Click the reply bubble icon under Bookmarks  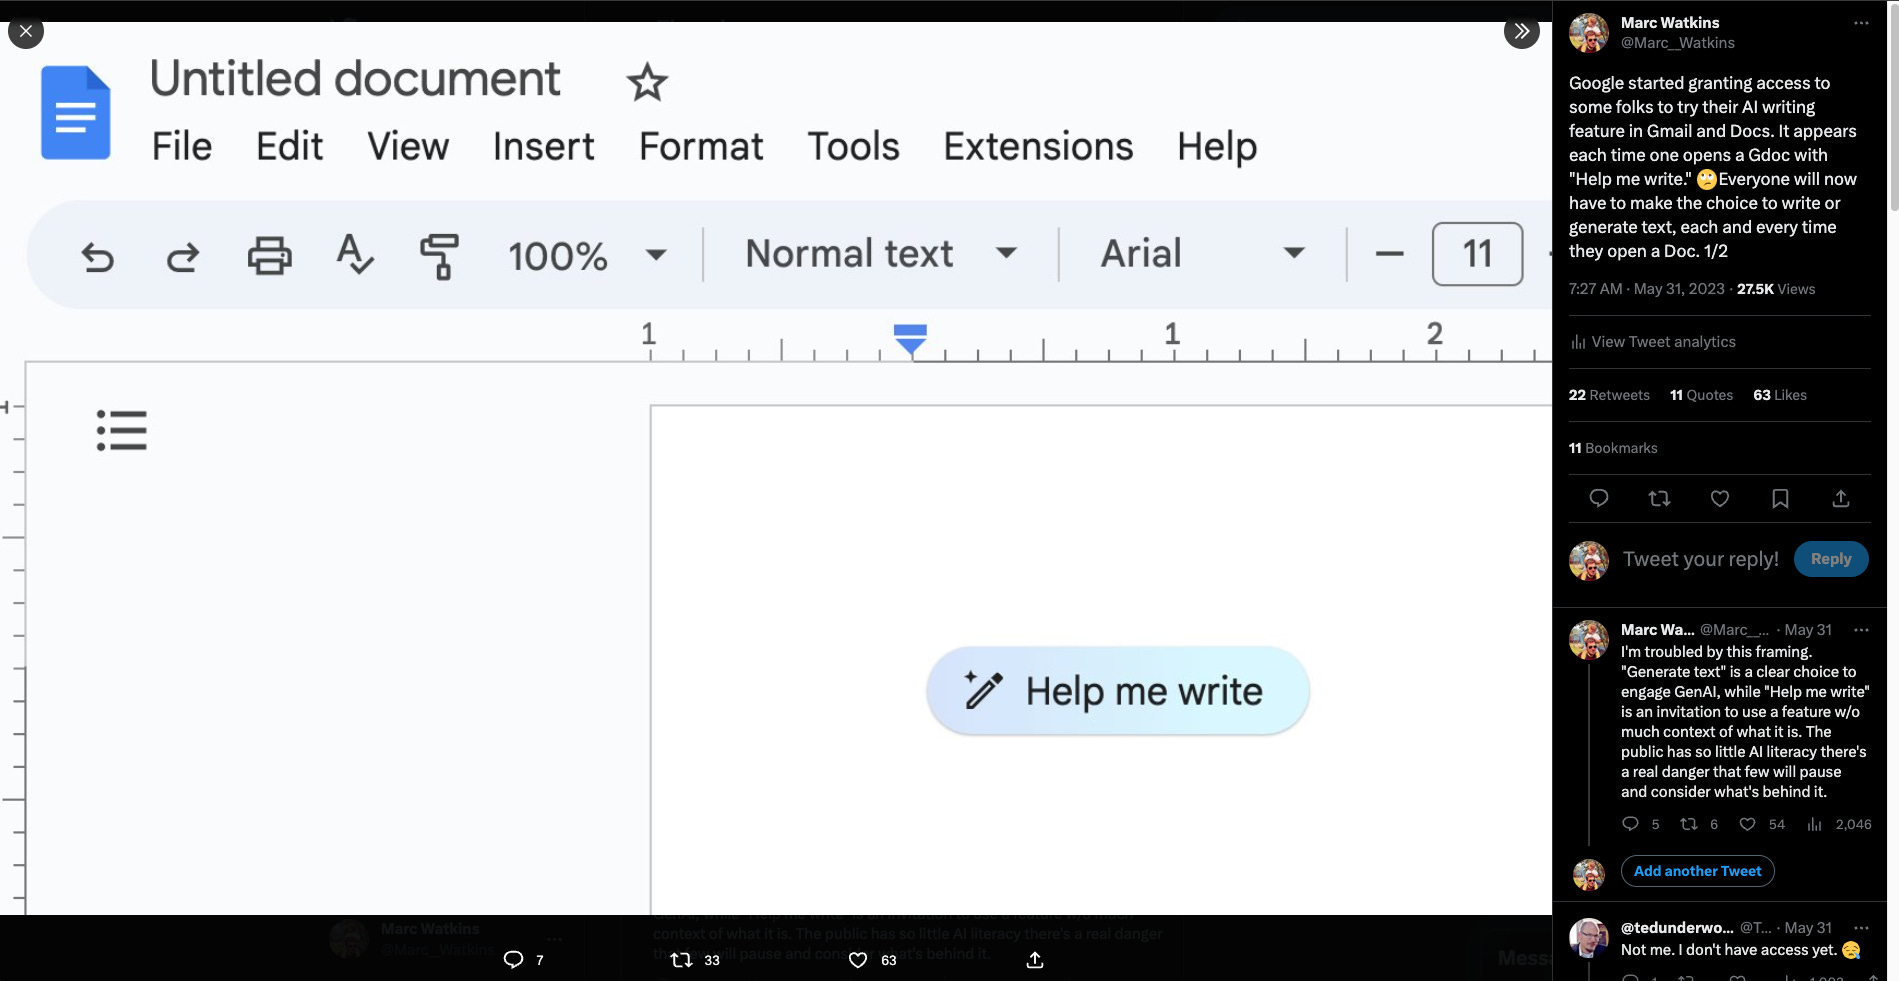pyautogui.click(x=1599, y=498)
